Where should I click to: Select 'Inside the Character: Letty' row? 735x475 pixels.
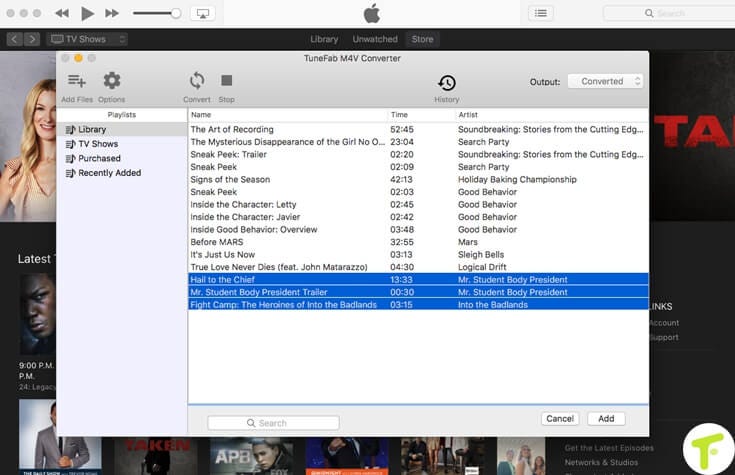pos(418,205)
